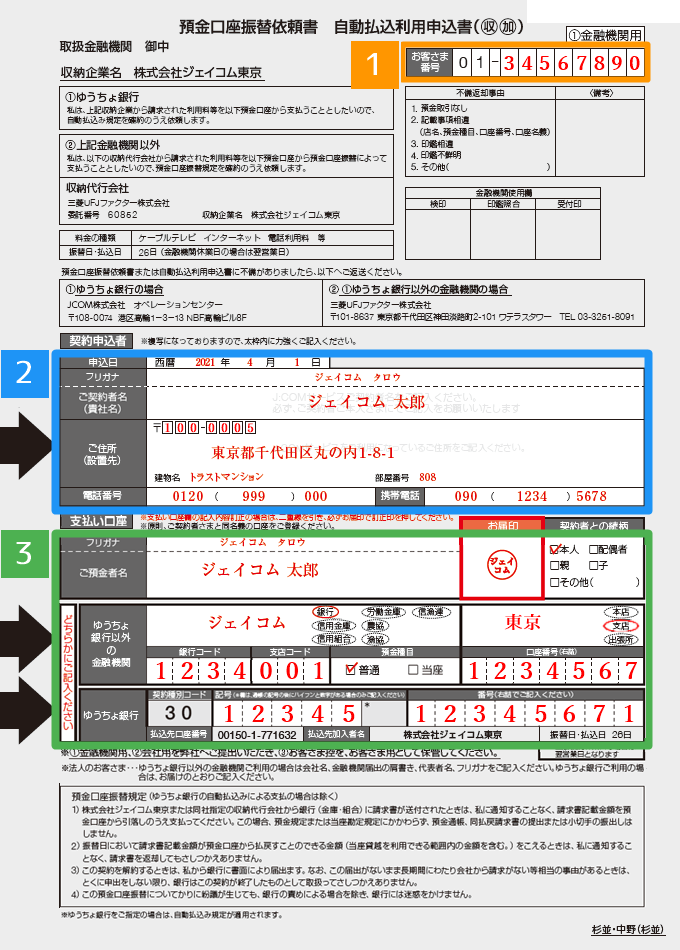This screenshot has width=680, height=950.
Task: Click 払込先加入者名 value 株式会社ジェイコム東京
Action: coord(453,734)
